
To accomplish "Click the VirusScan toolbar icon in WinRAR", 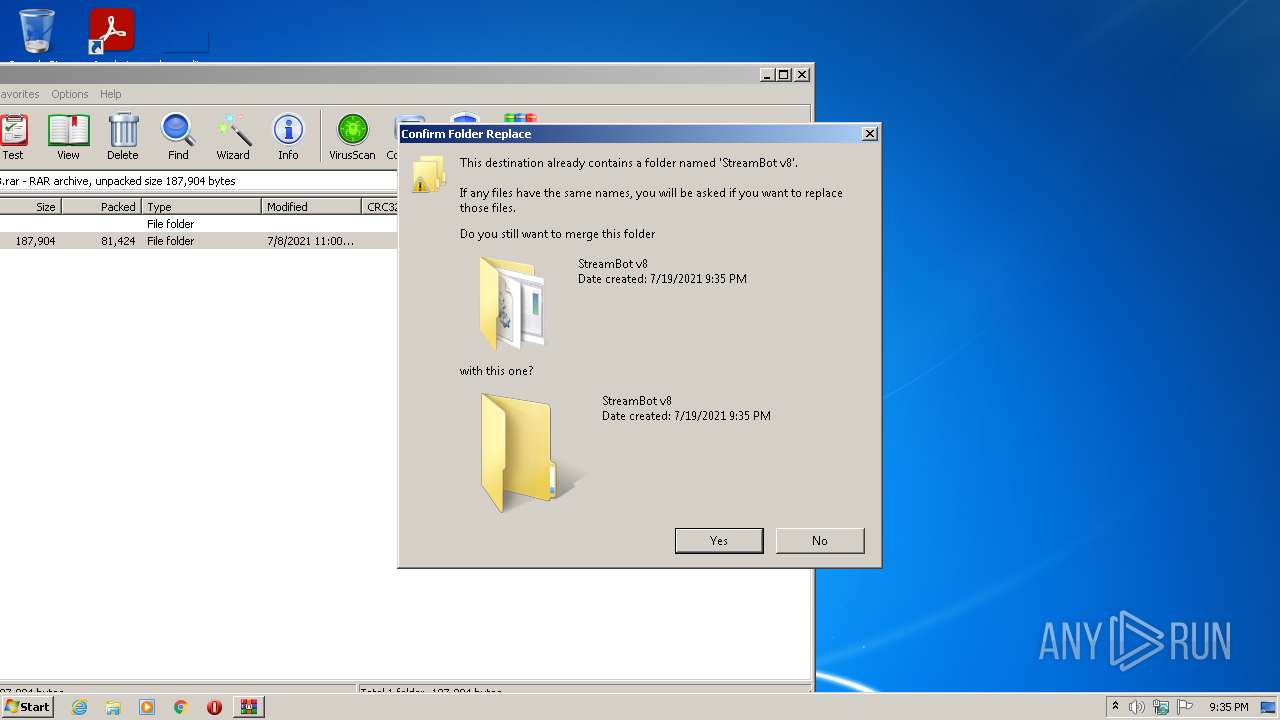I will (352, 137).
